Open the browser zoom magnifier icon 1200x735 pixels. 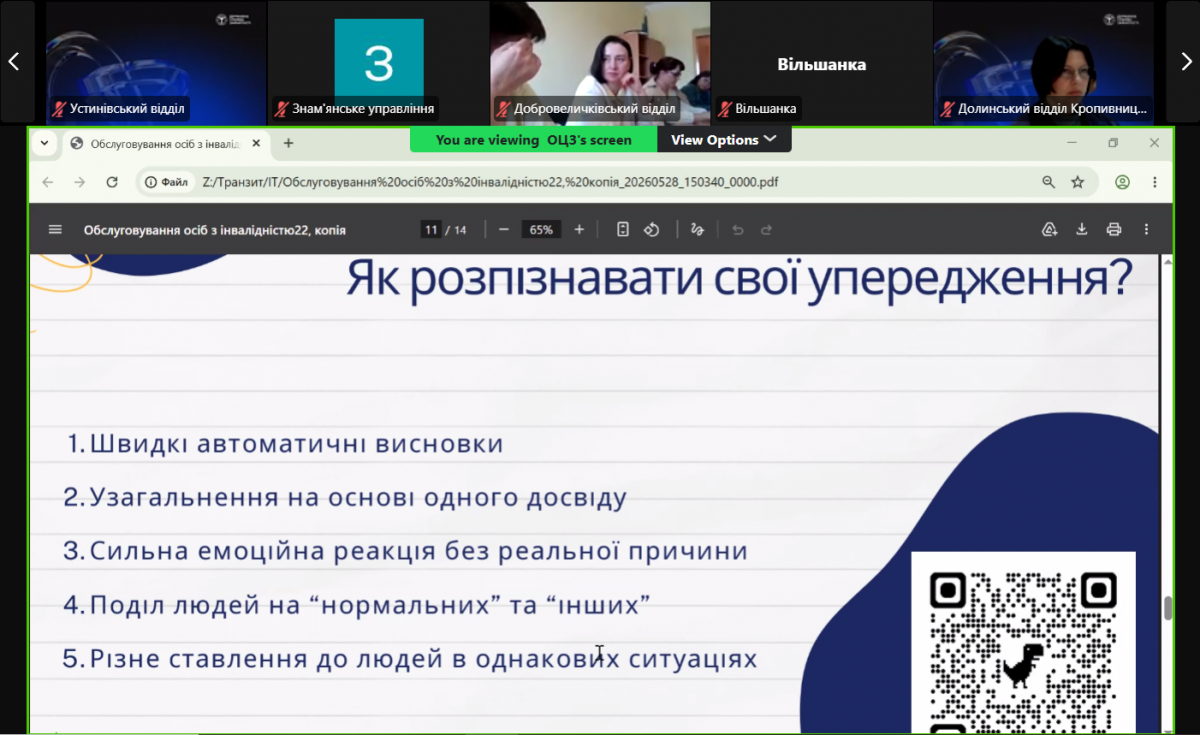(x=1049, y=182)
